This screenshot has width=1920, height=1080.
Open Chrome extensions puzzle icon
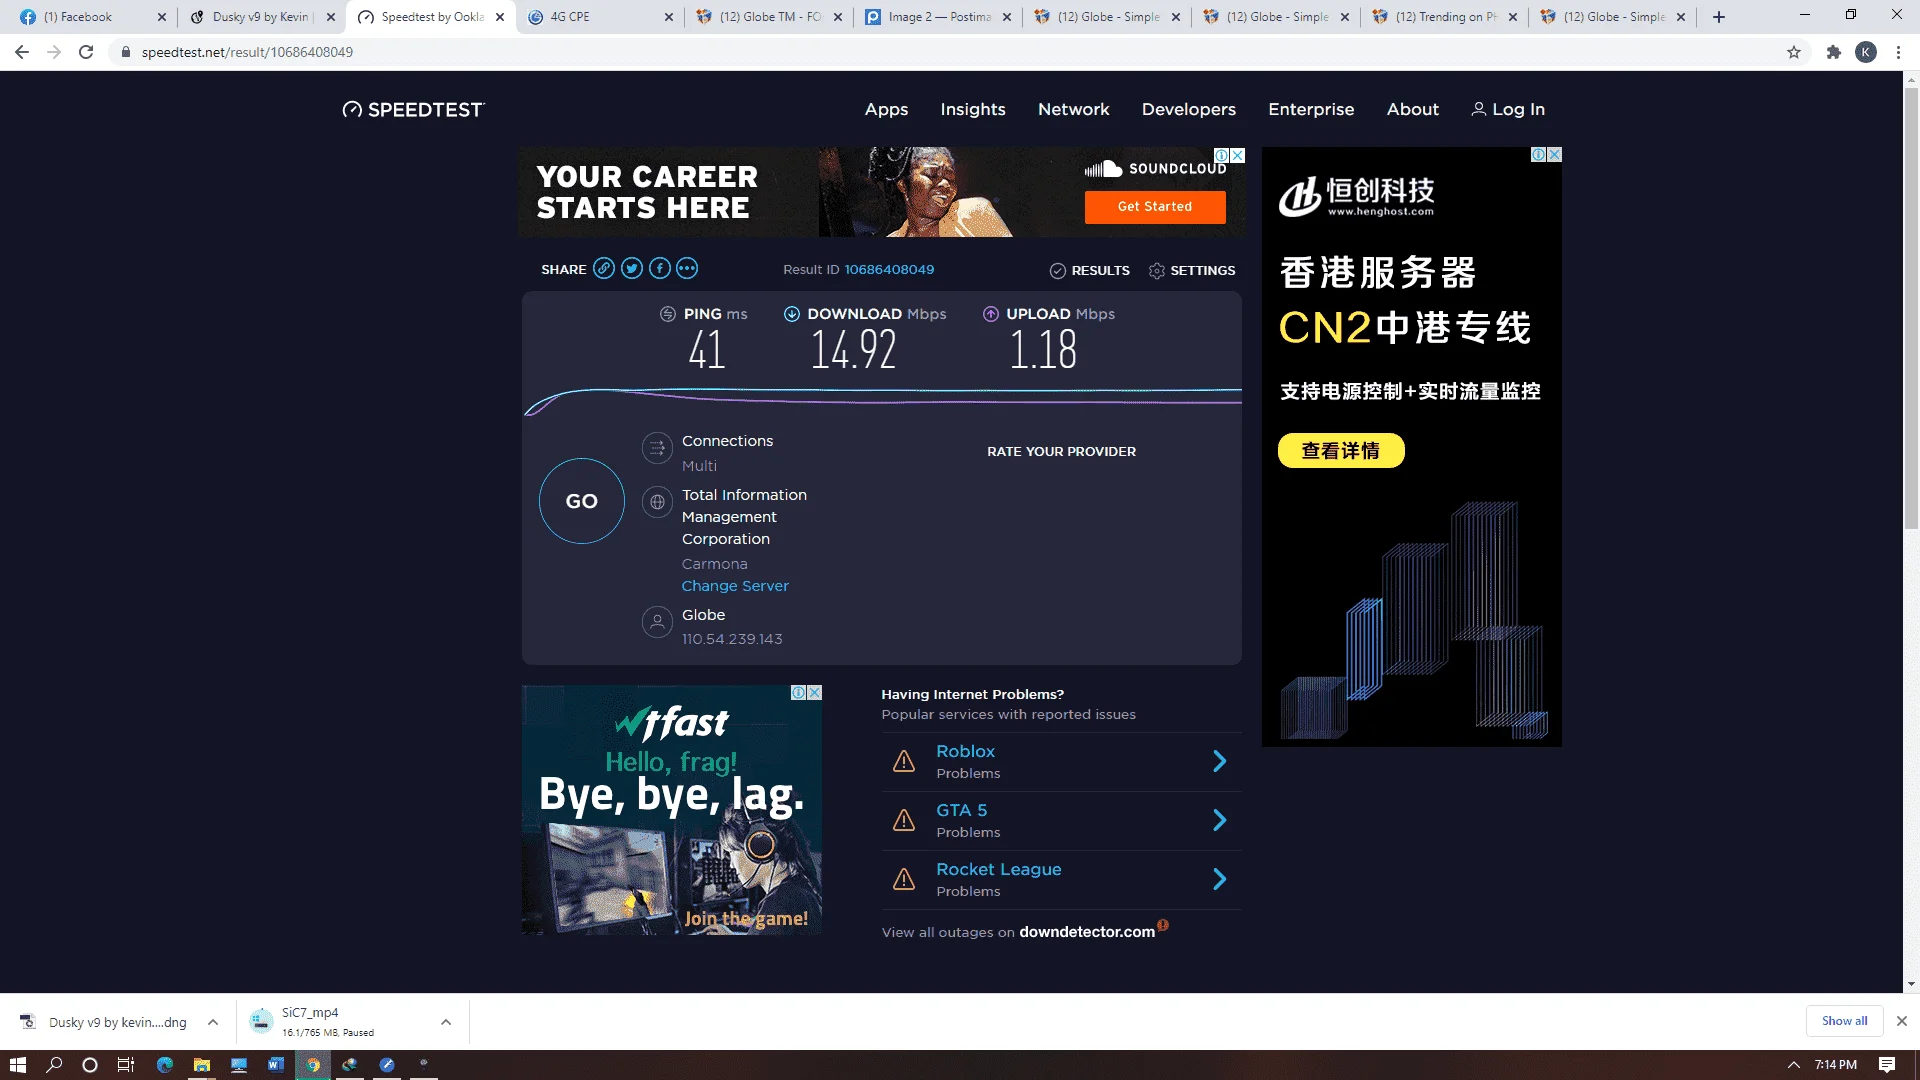click(x=1833, y=52)
